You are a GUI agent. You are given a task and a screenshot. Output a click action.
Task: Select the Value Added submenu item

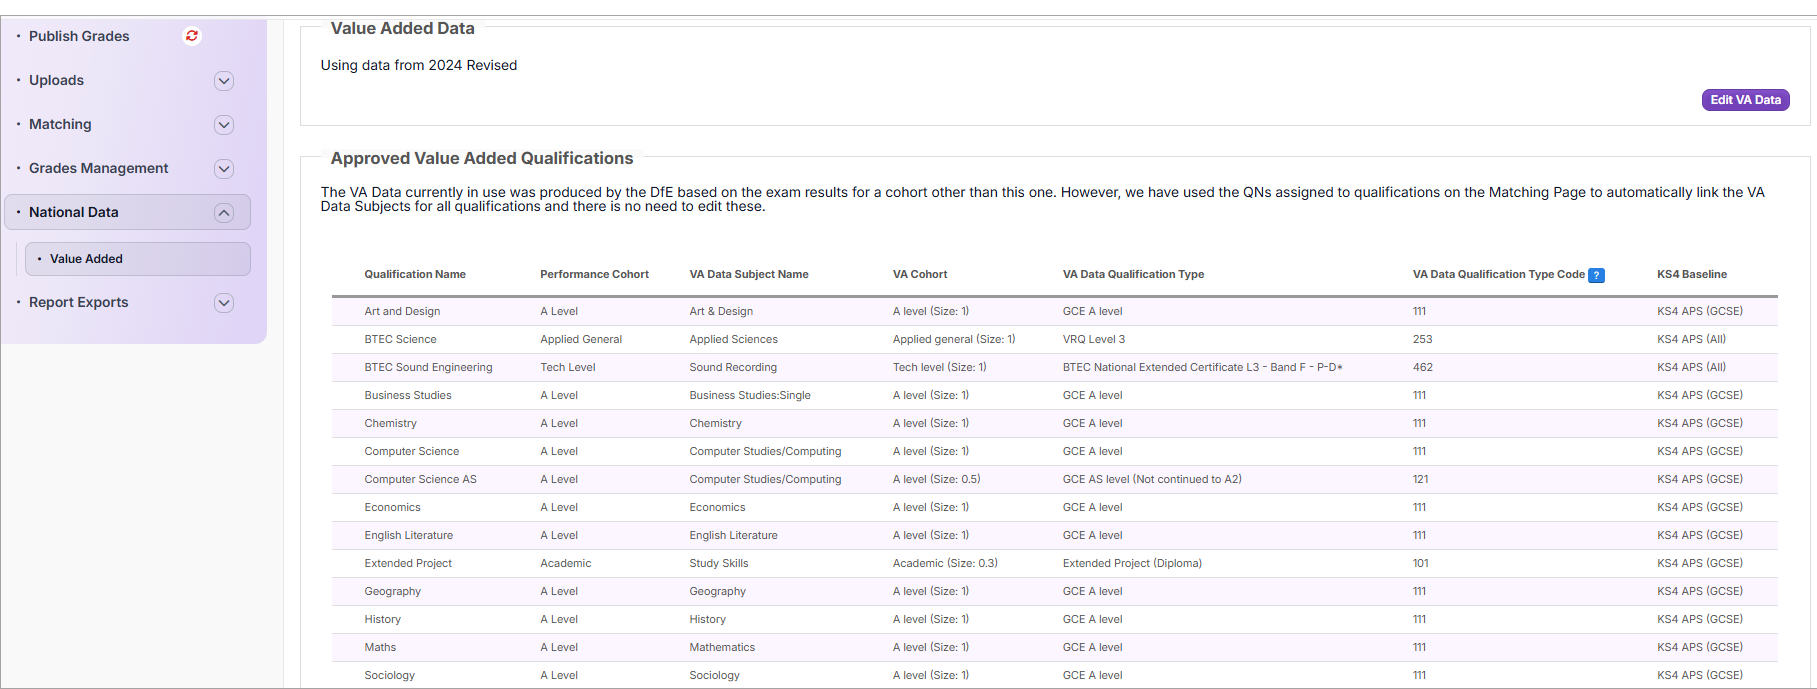[x=86, y=259]
